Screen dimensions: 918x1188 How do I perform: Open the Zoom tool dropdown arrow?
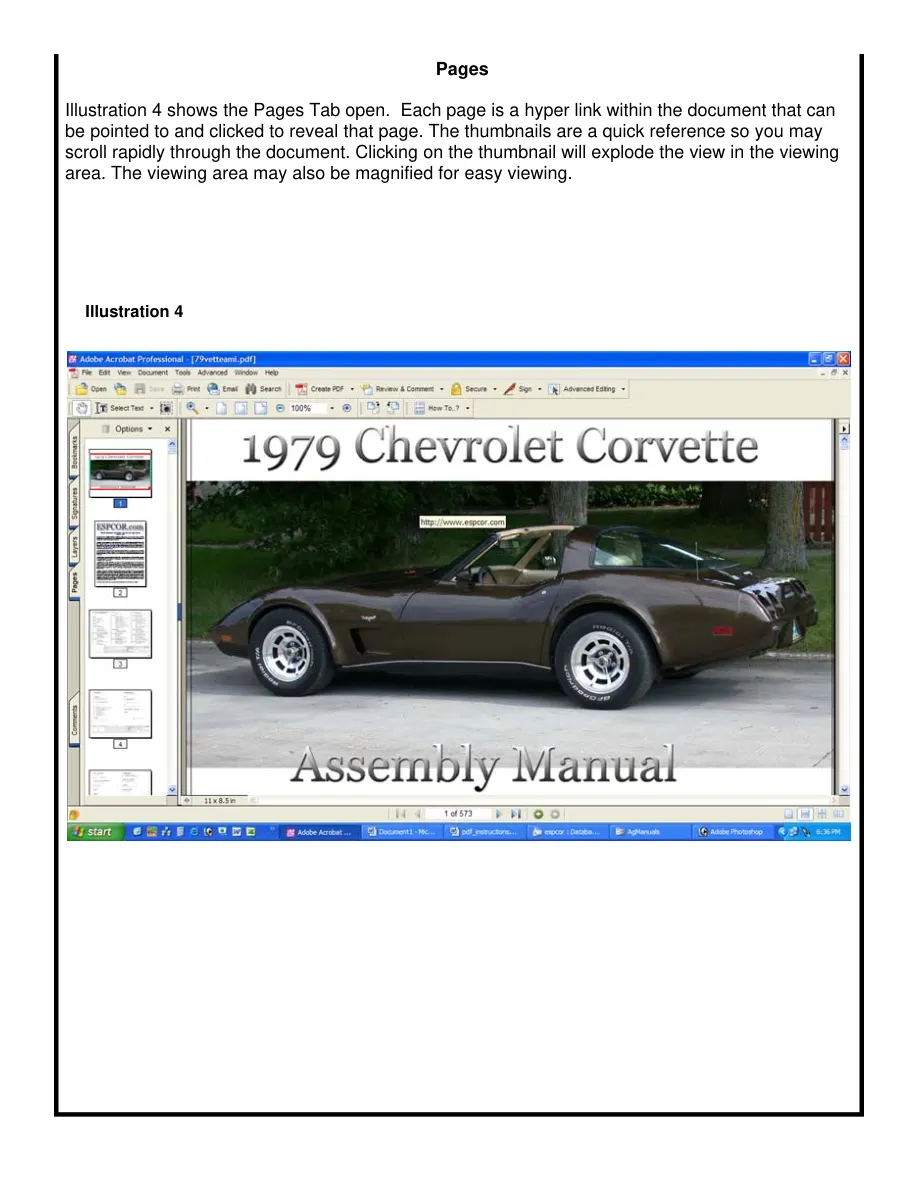coord(207,408)
